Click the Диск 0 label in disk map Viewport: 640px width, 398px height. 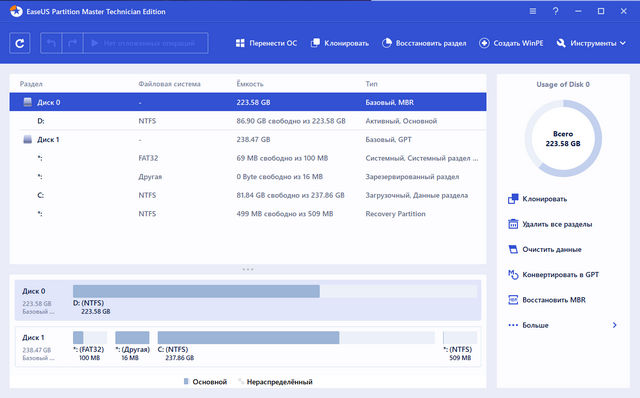pos(34,291)
